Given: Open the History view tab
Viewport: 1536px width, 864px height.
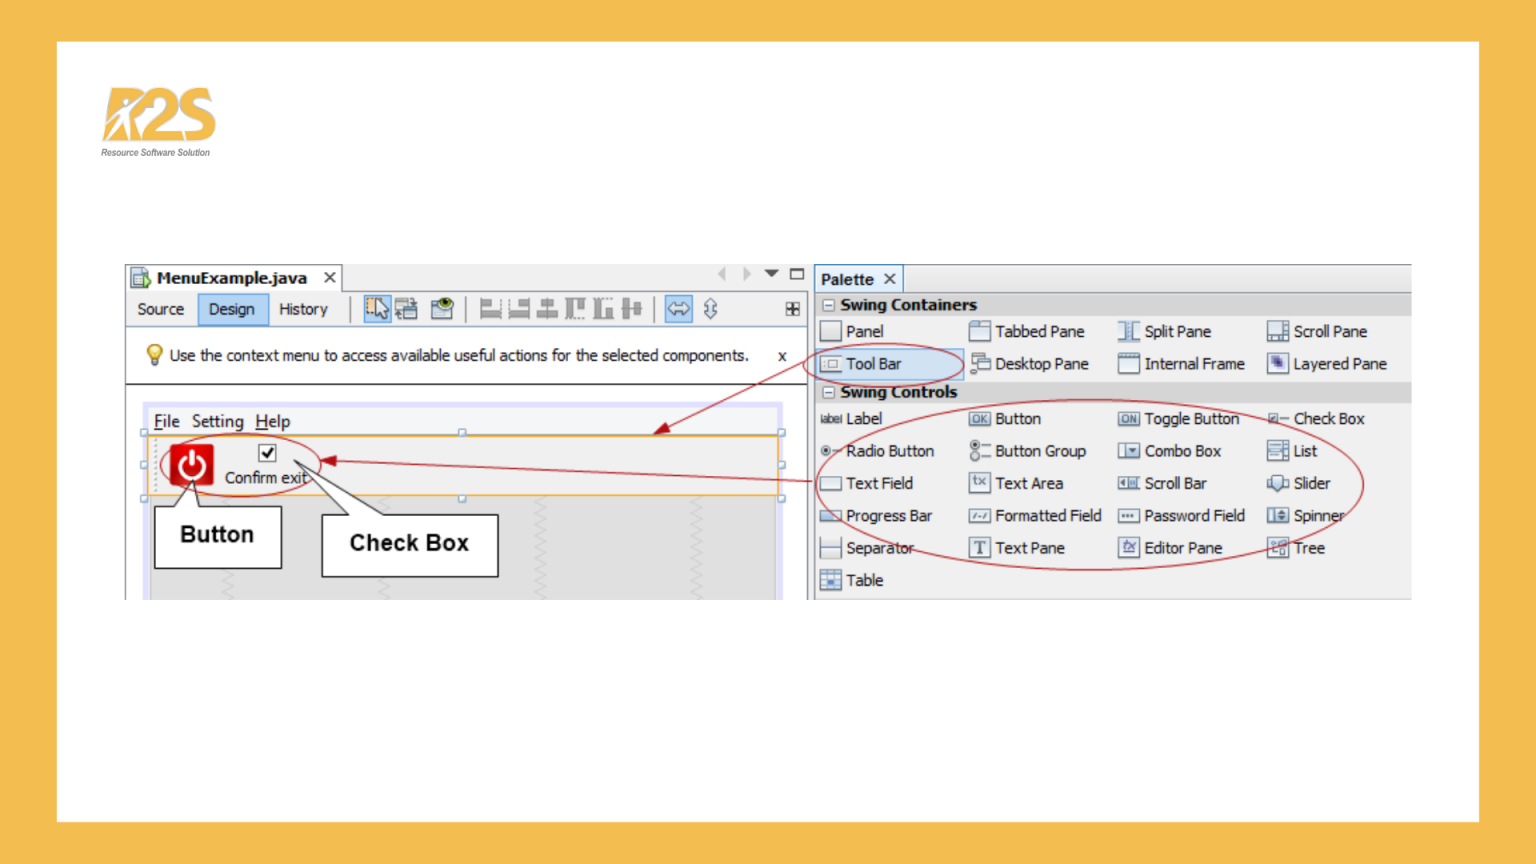Looking at the screenshot, I should point(303,309).
